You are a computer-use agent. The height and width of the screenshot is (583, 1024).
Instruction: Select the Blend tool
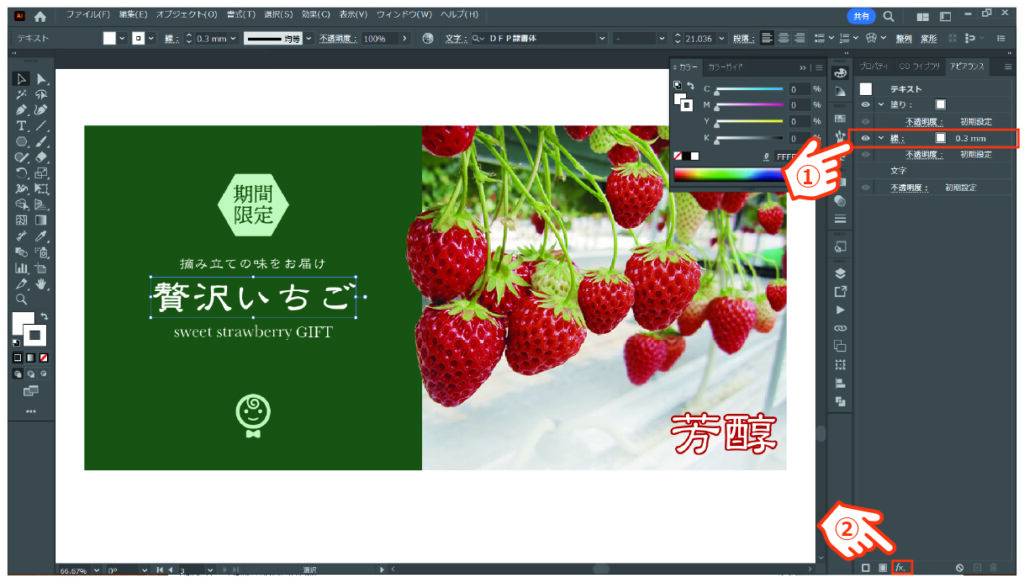click(x=21, y=252)
